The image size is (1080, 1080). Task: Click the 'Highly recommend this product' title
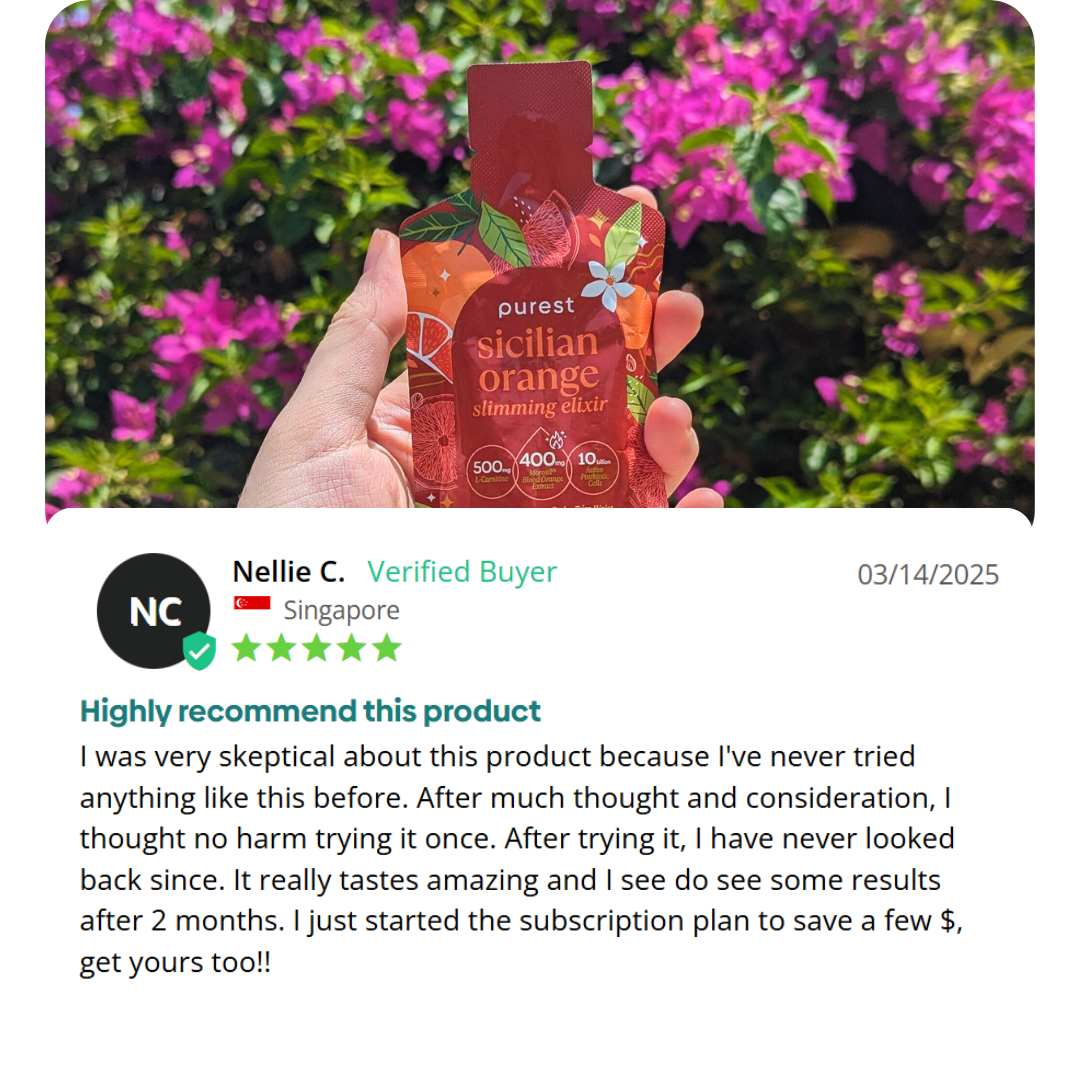[x=310, y=711]
